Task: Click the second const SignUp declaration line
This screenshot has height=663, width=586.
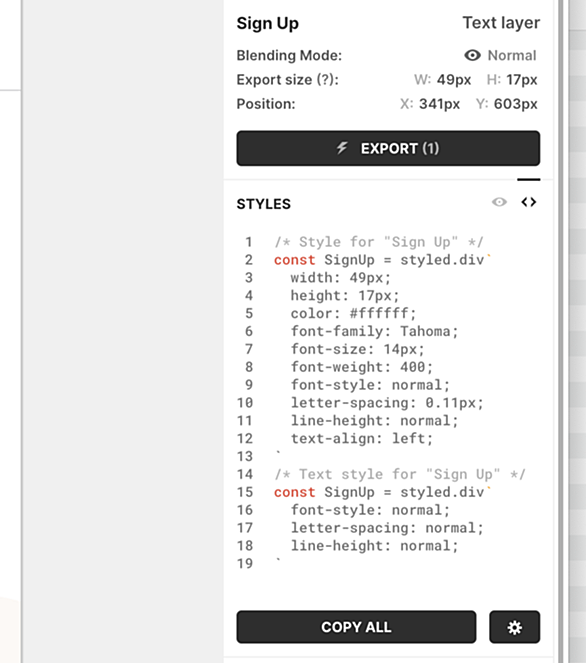Action: (x=383, y=492)
